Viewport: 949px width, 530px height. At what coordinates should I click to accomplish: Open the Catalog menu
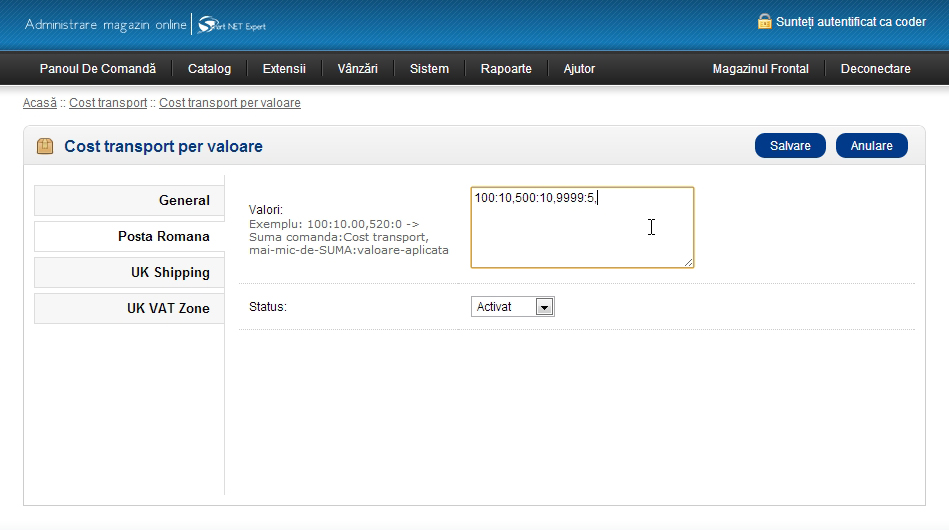tap(209, 69)
